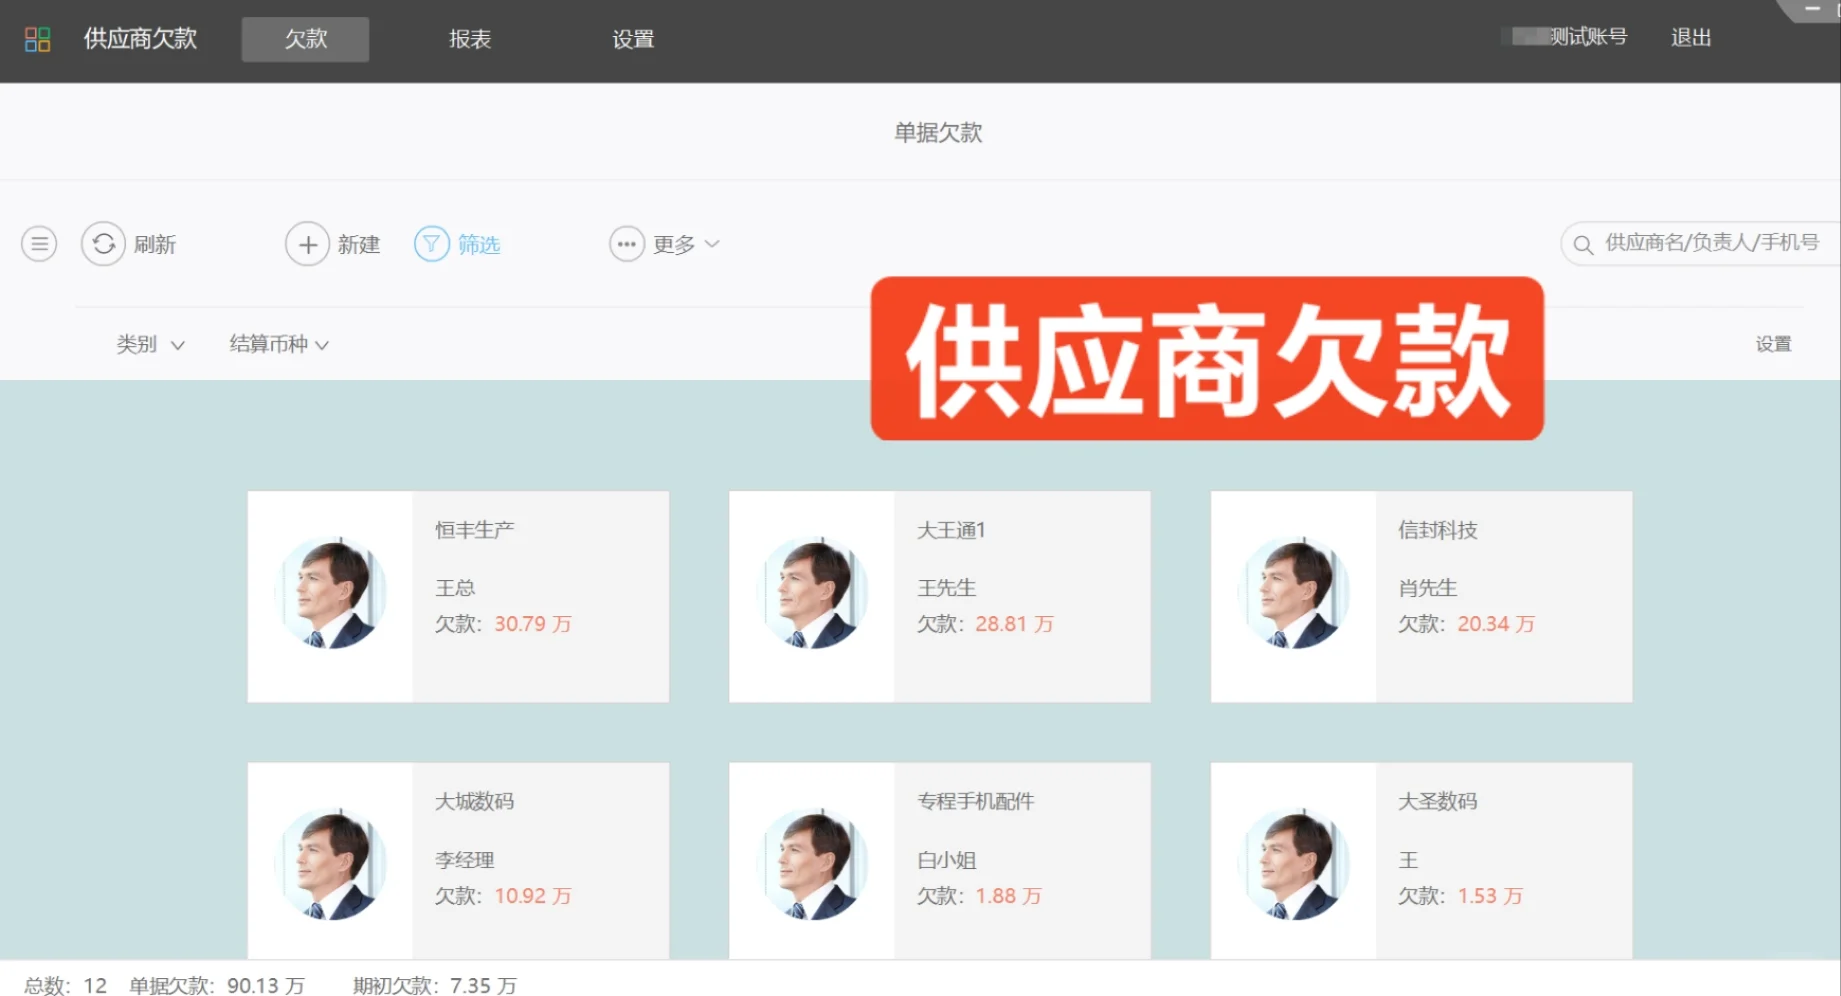Open filters using the 筛选 funnel icon
The width and height of the screenshot is (1841, 996).
click(x=430, y=243)
